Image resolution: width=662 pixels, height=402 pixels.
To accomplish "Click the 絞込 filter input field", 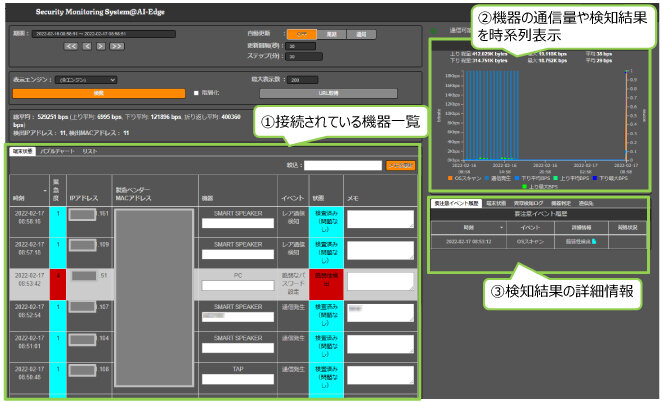I will click(343, 165).
